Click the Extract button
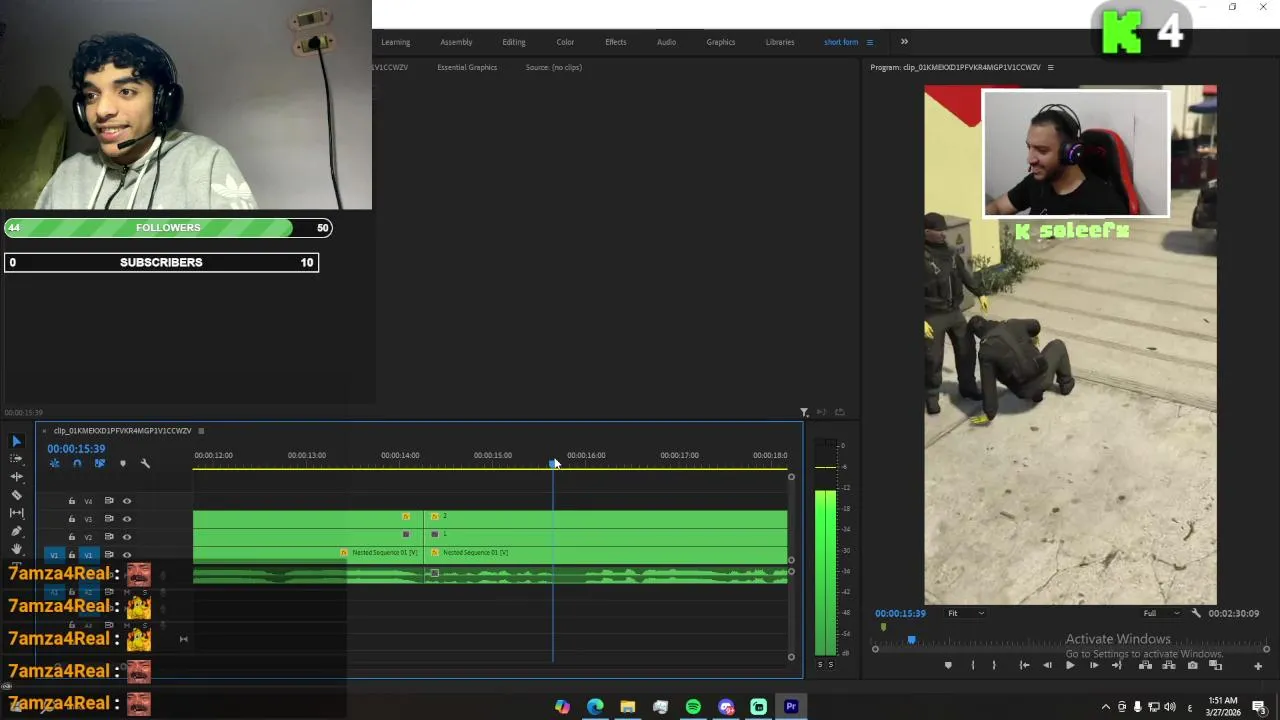The height and width of the screenshot is (720, 1280). tap(1168, 665)
